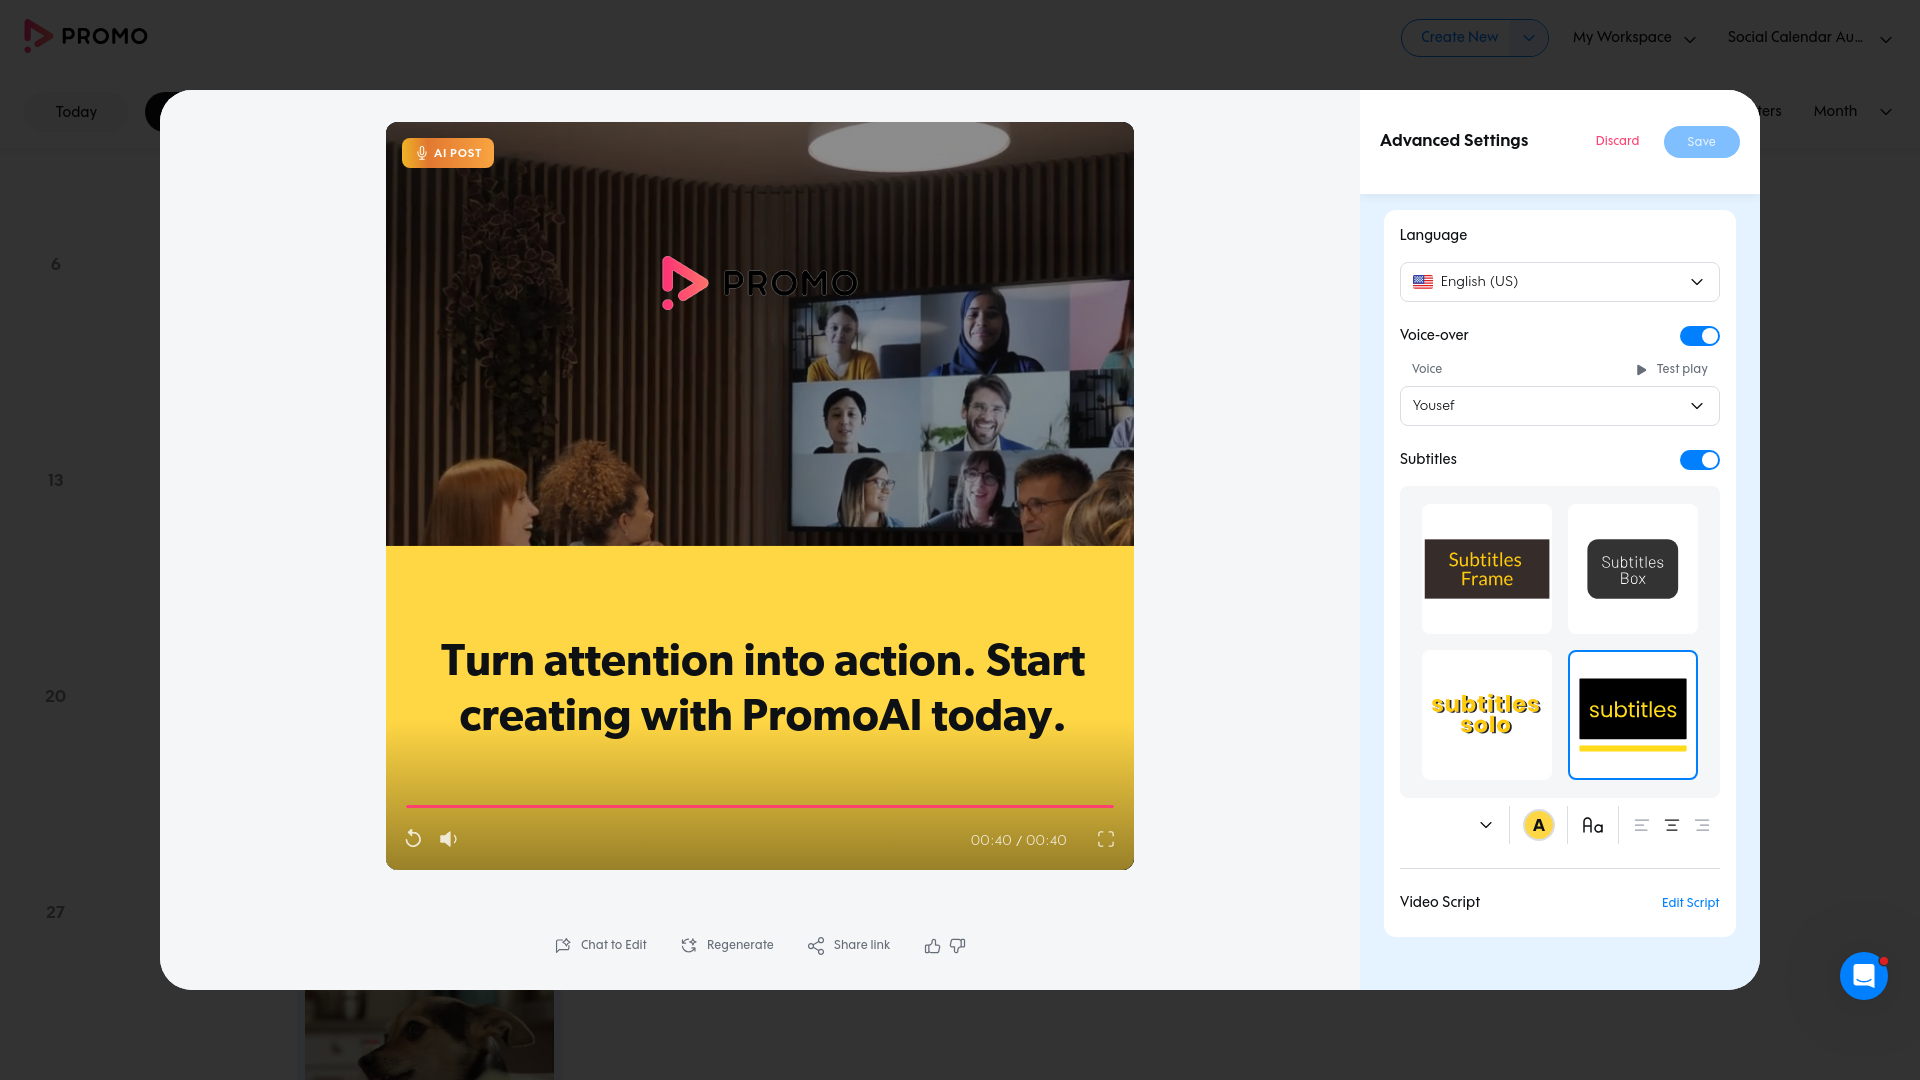Open the English (US) language dropdown
Screen dimensions: 1920x1080
tap(1559, 282)
